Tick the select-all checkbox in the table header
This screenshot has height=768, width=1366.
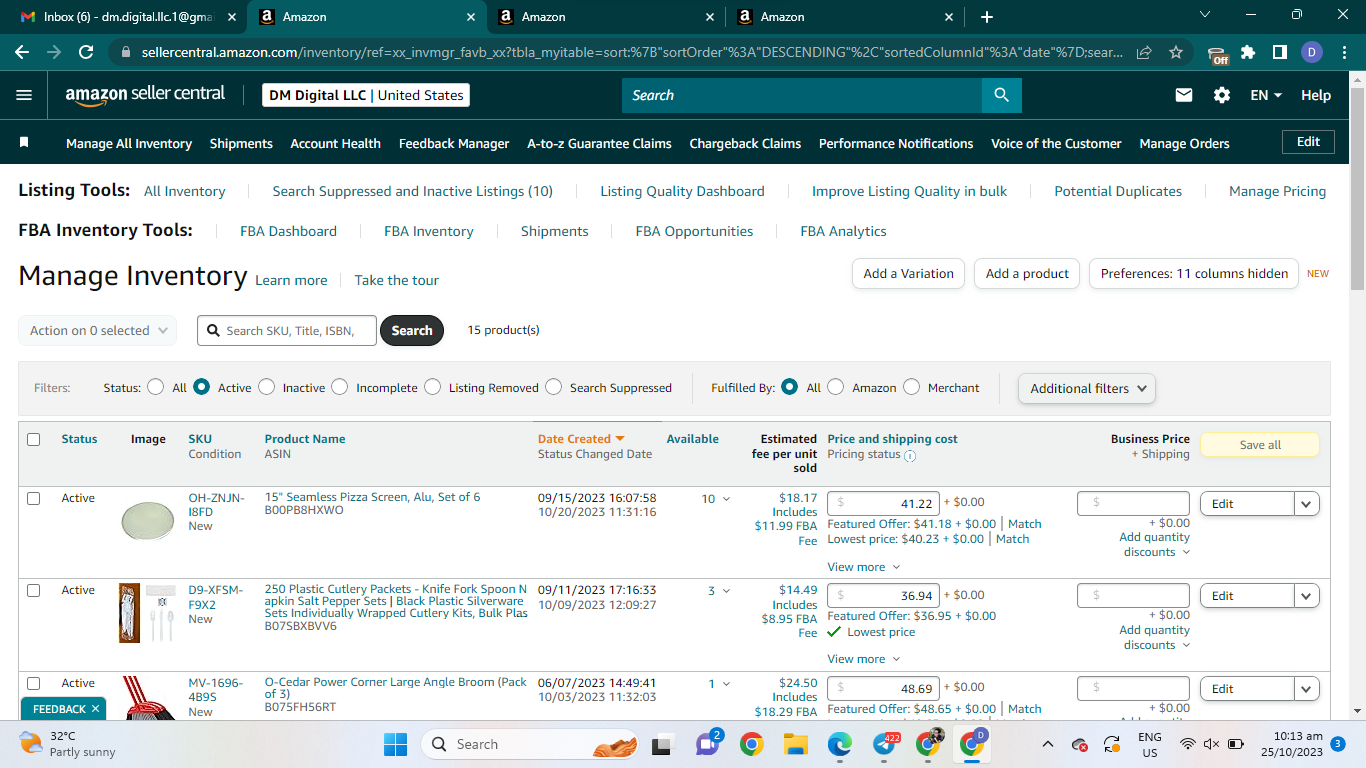point(34,439)
